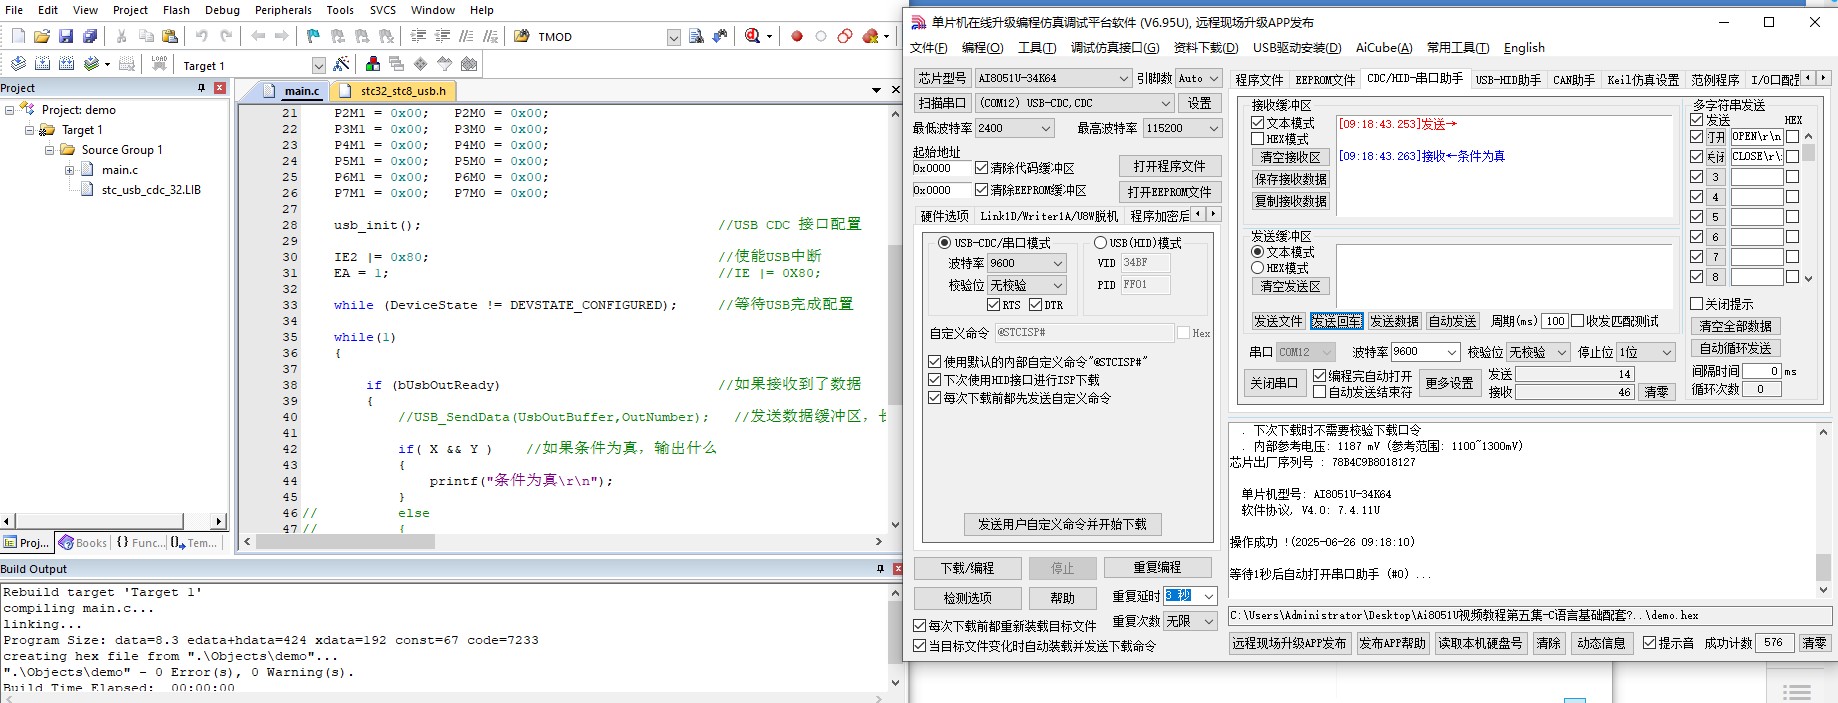Click the LOAD download icon
Screen dimensions: 1838x703
159,64
